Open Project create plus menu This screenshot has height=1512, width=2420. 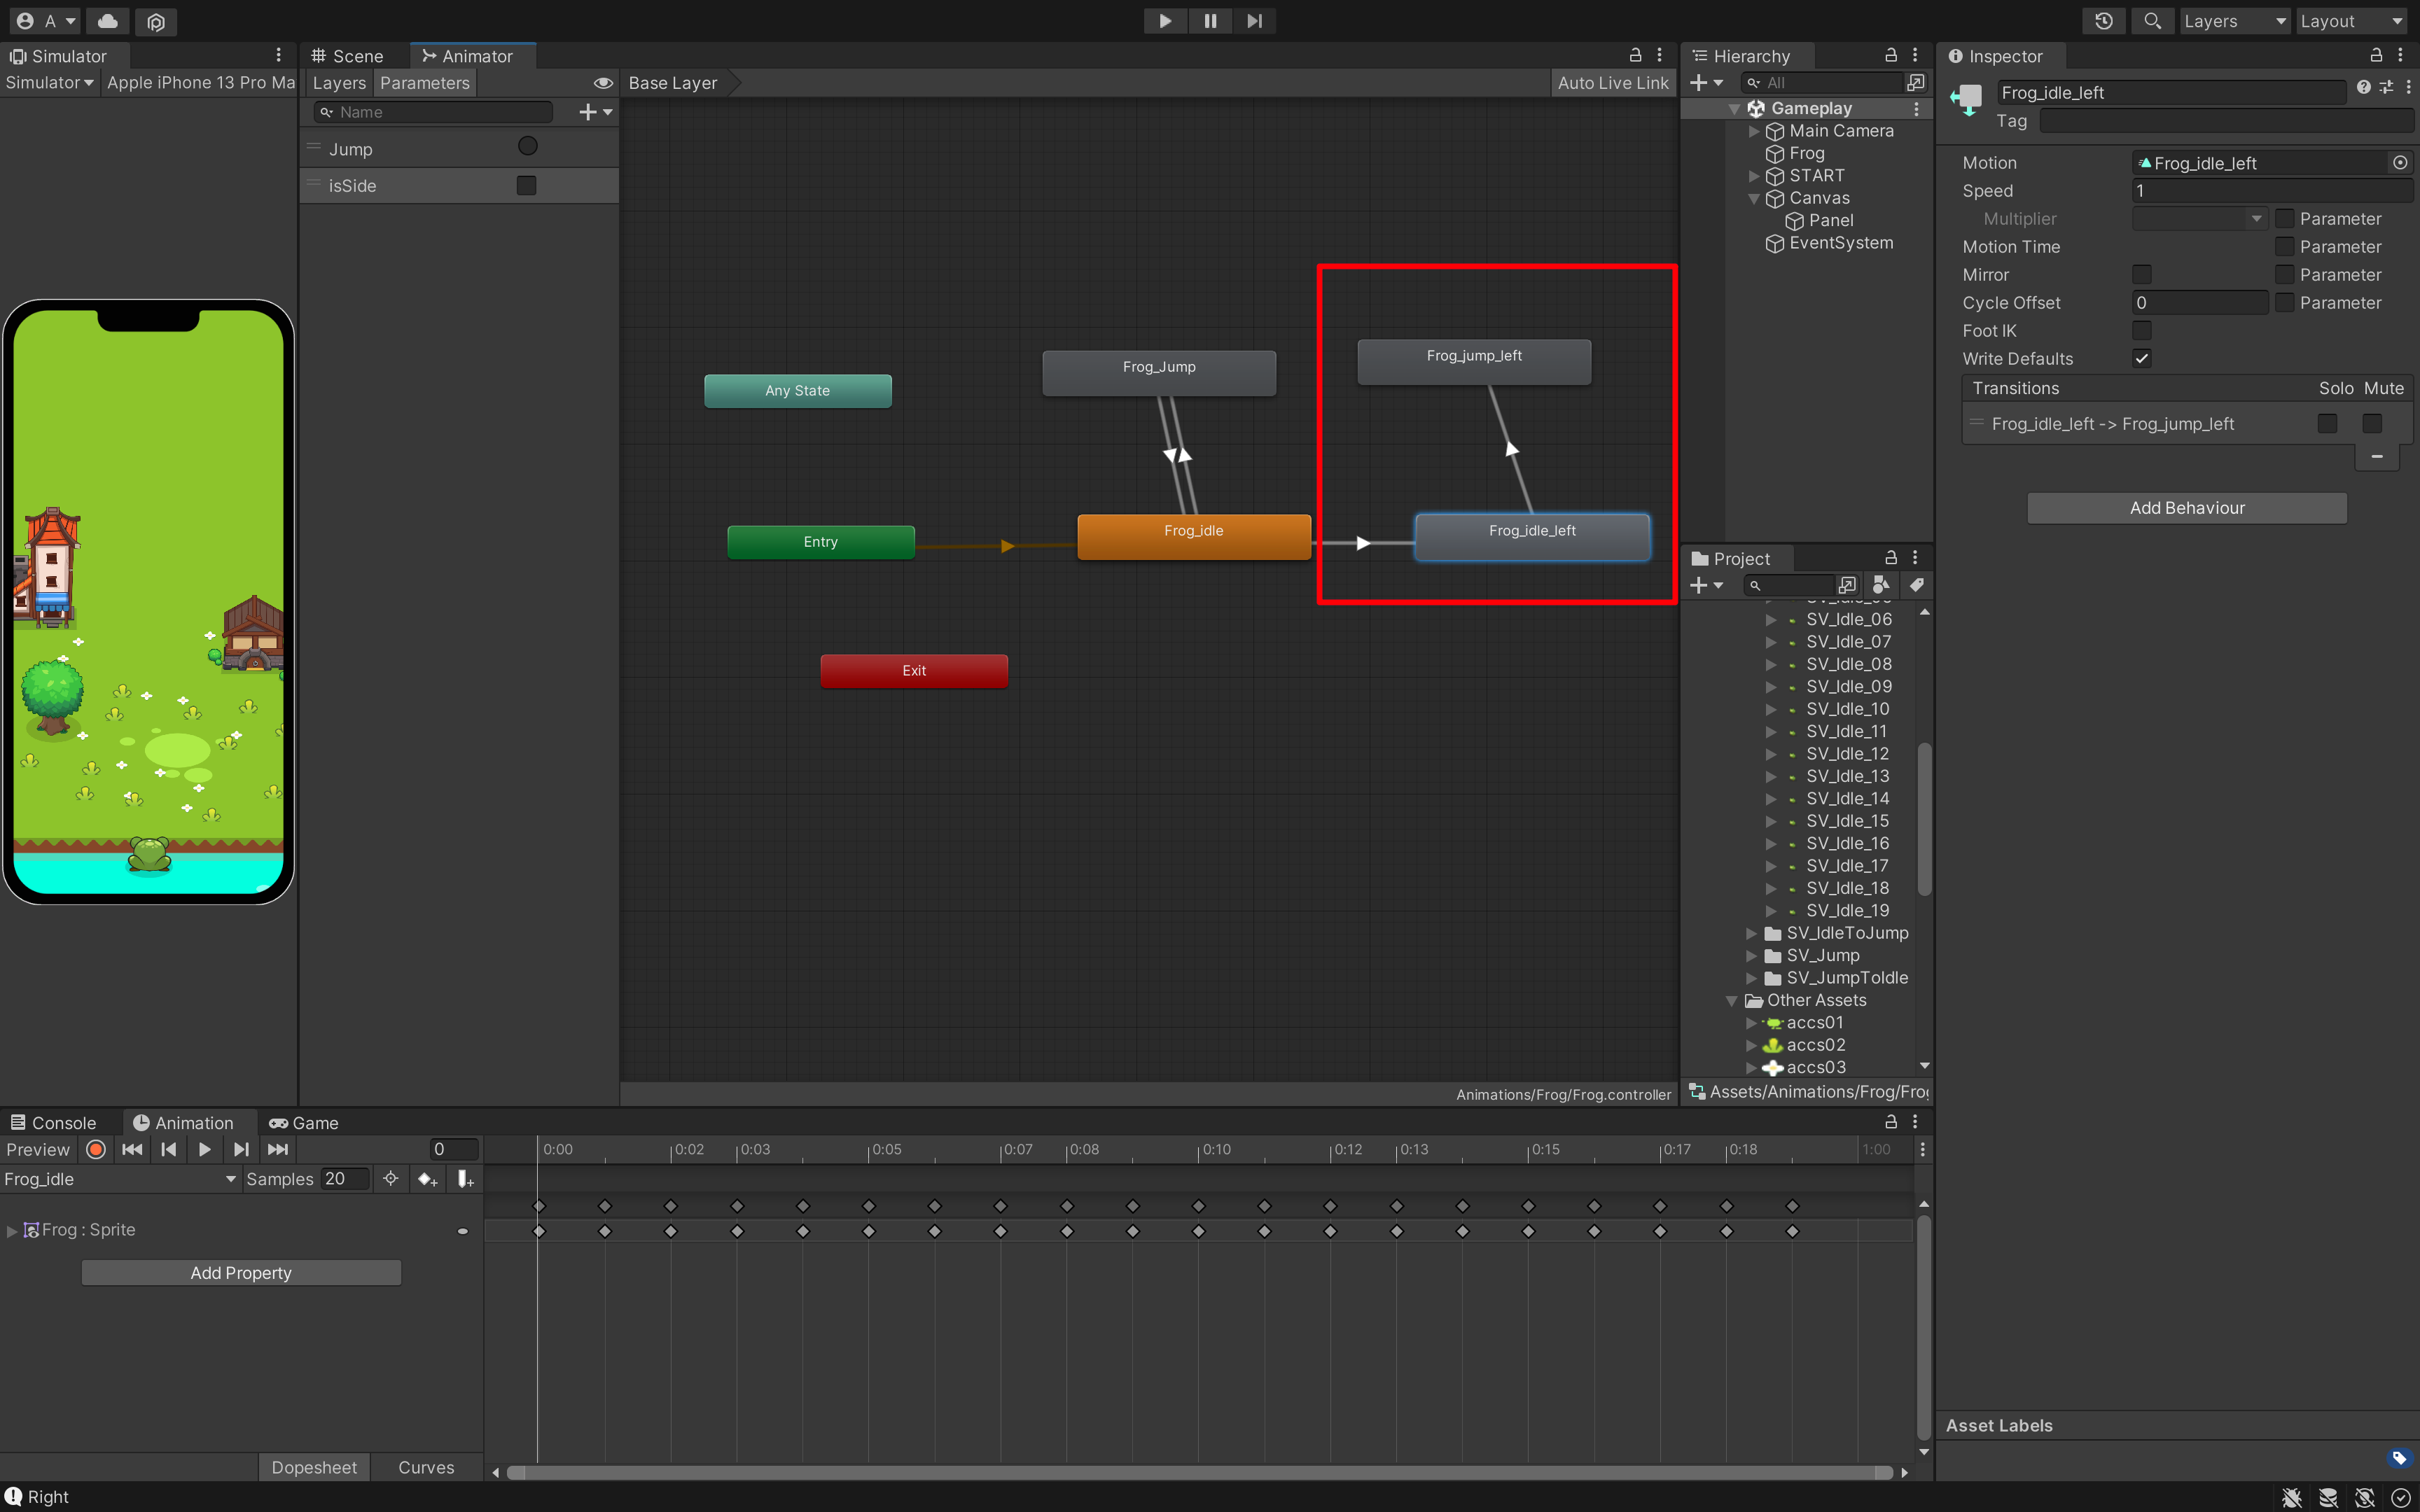pos(1706,585)
